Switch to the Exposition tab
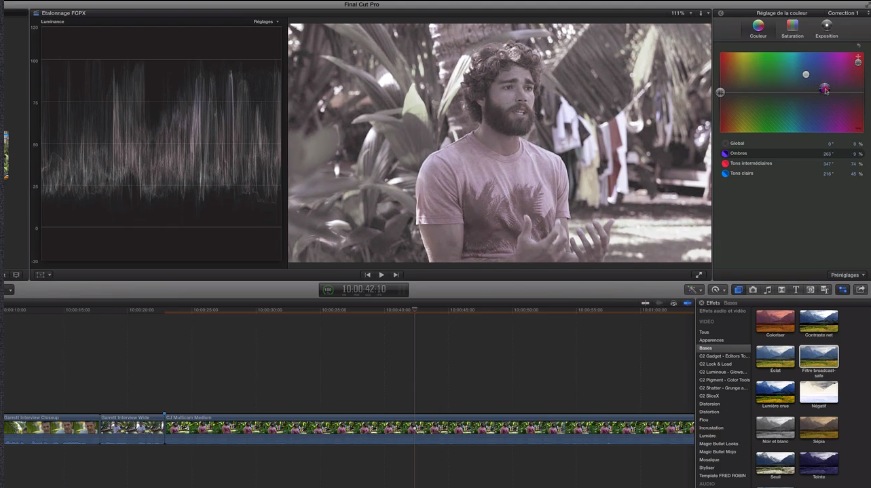Viewport: 871px width, 488px height. (827, 29)
